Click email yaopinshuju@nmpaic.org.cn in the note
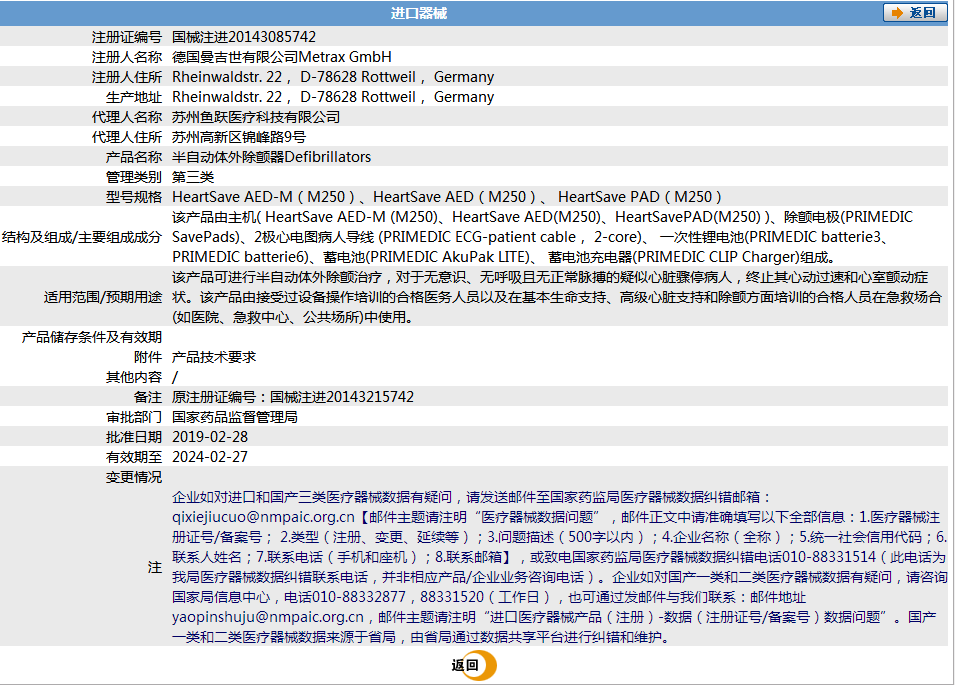 click(x=268, y=617)
